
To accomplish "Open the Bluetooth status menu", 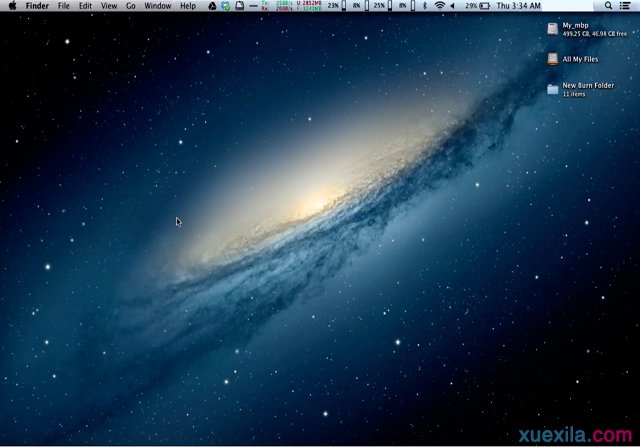I will (424, 6).
